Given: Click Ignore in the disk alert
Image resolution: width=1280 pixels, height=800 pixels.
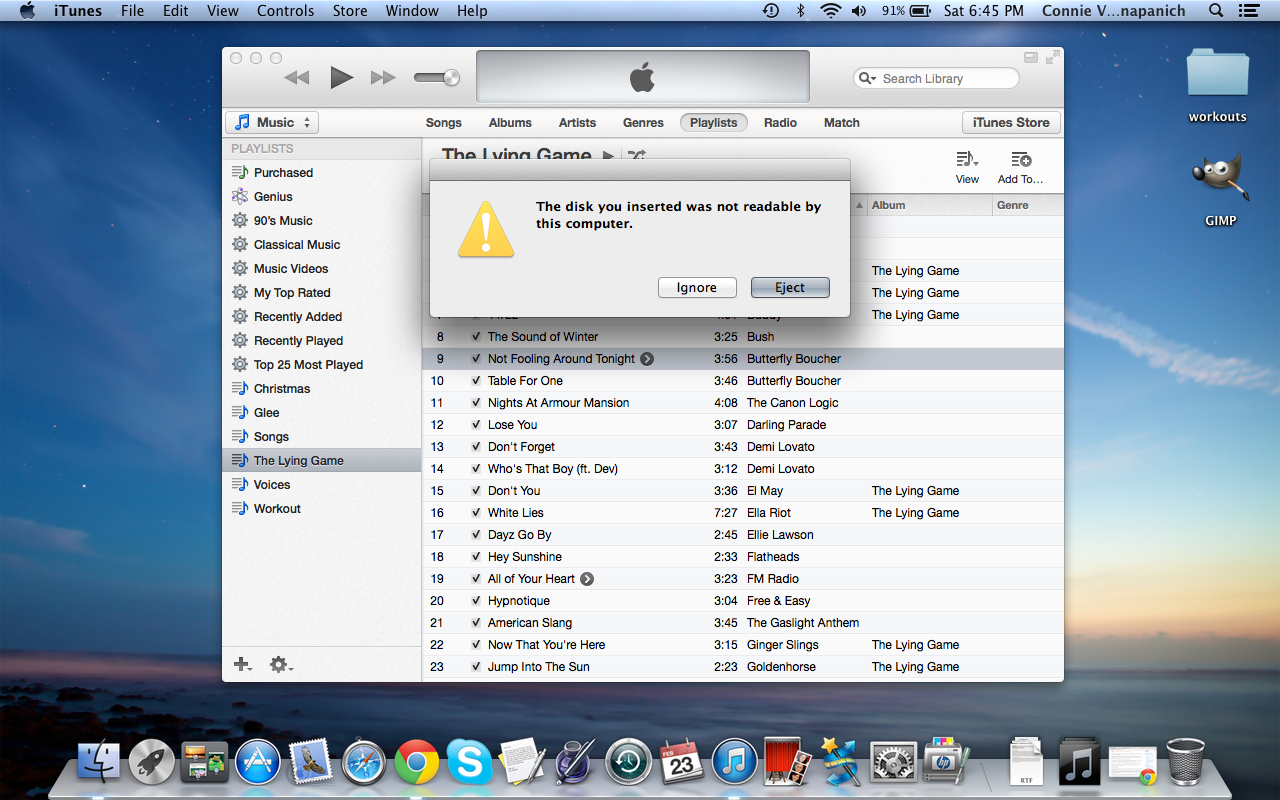Looking at the screenshot, I should [x=697, y=288].
